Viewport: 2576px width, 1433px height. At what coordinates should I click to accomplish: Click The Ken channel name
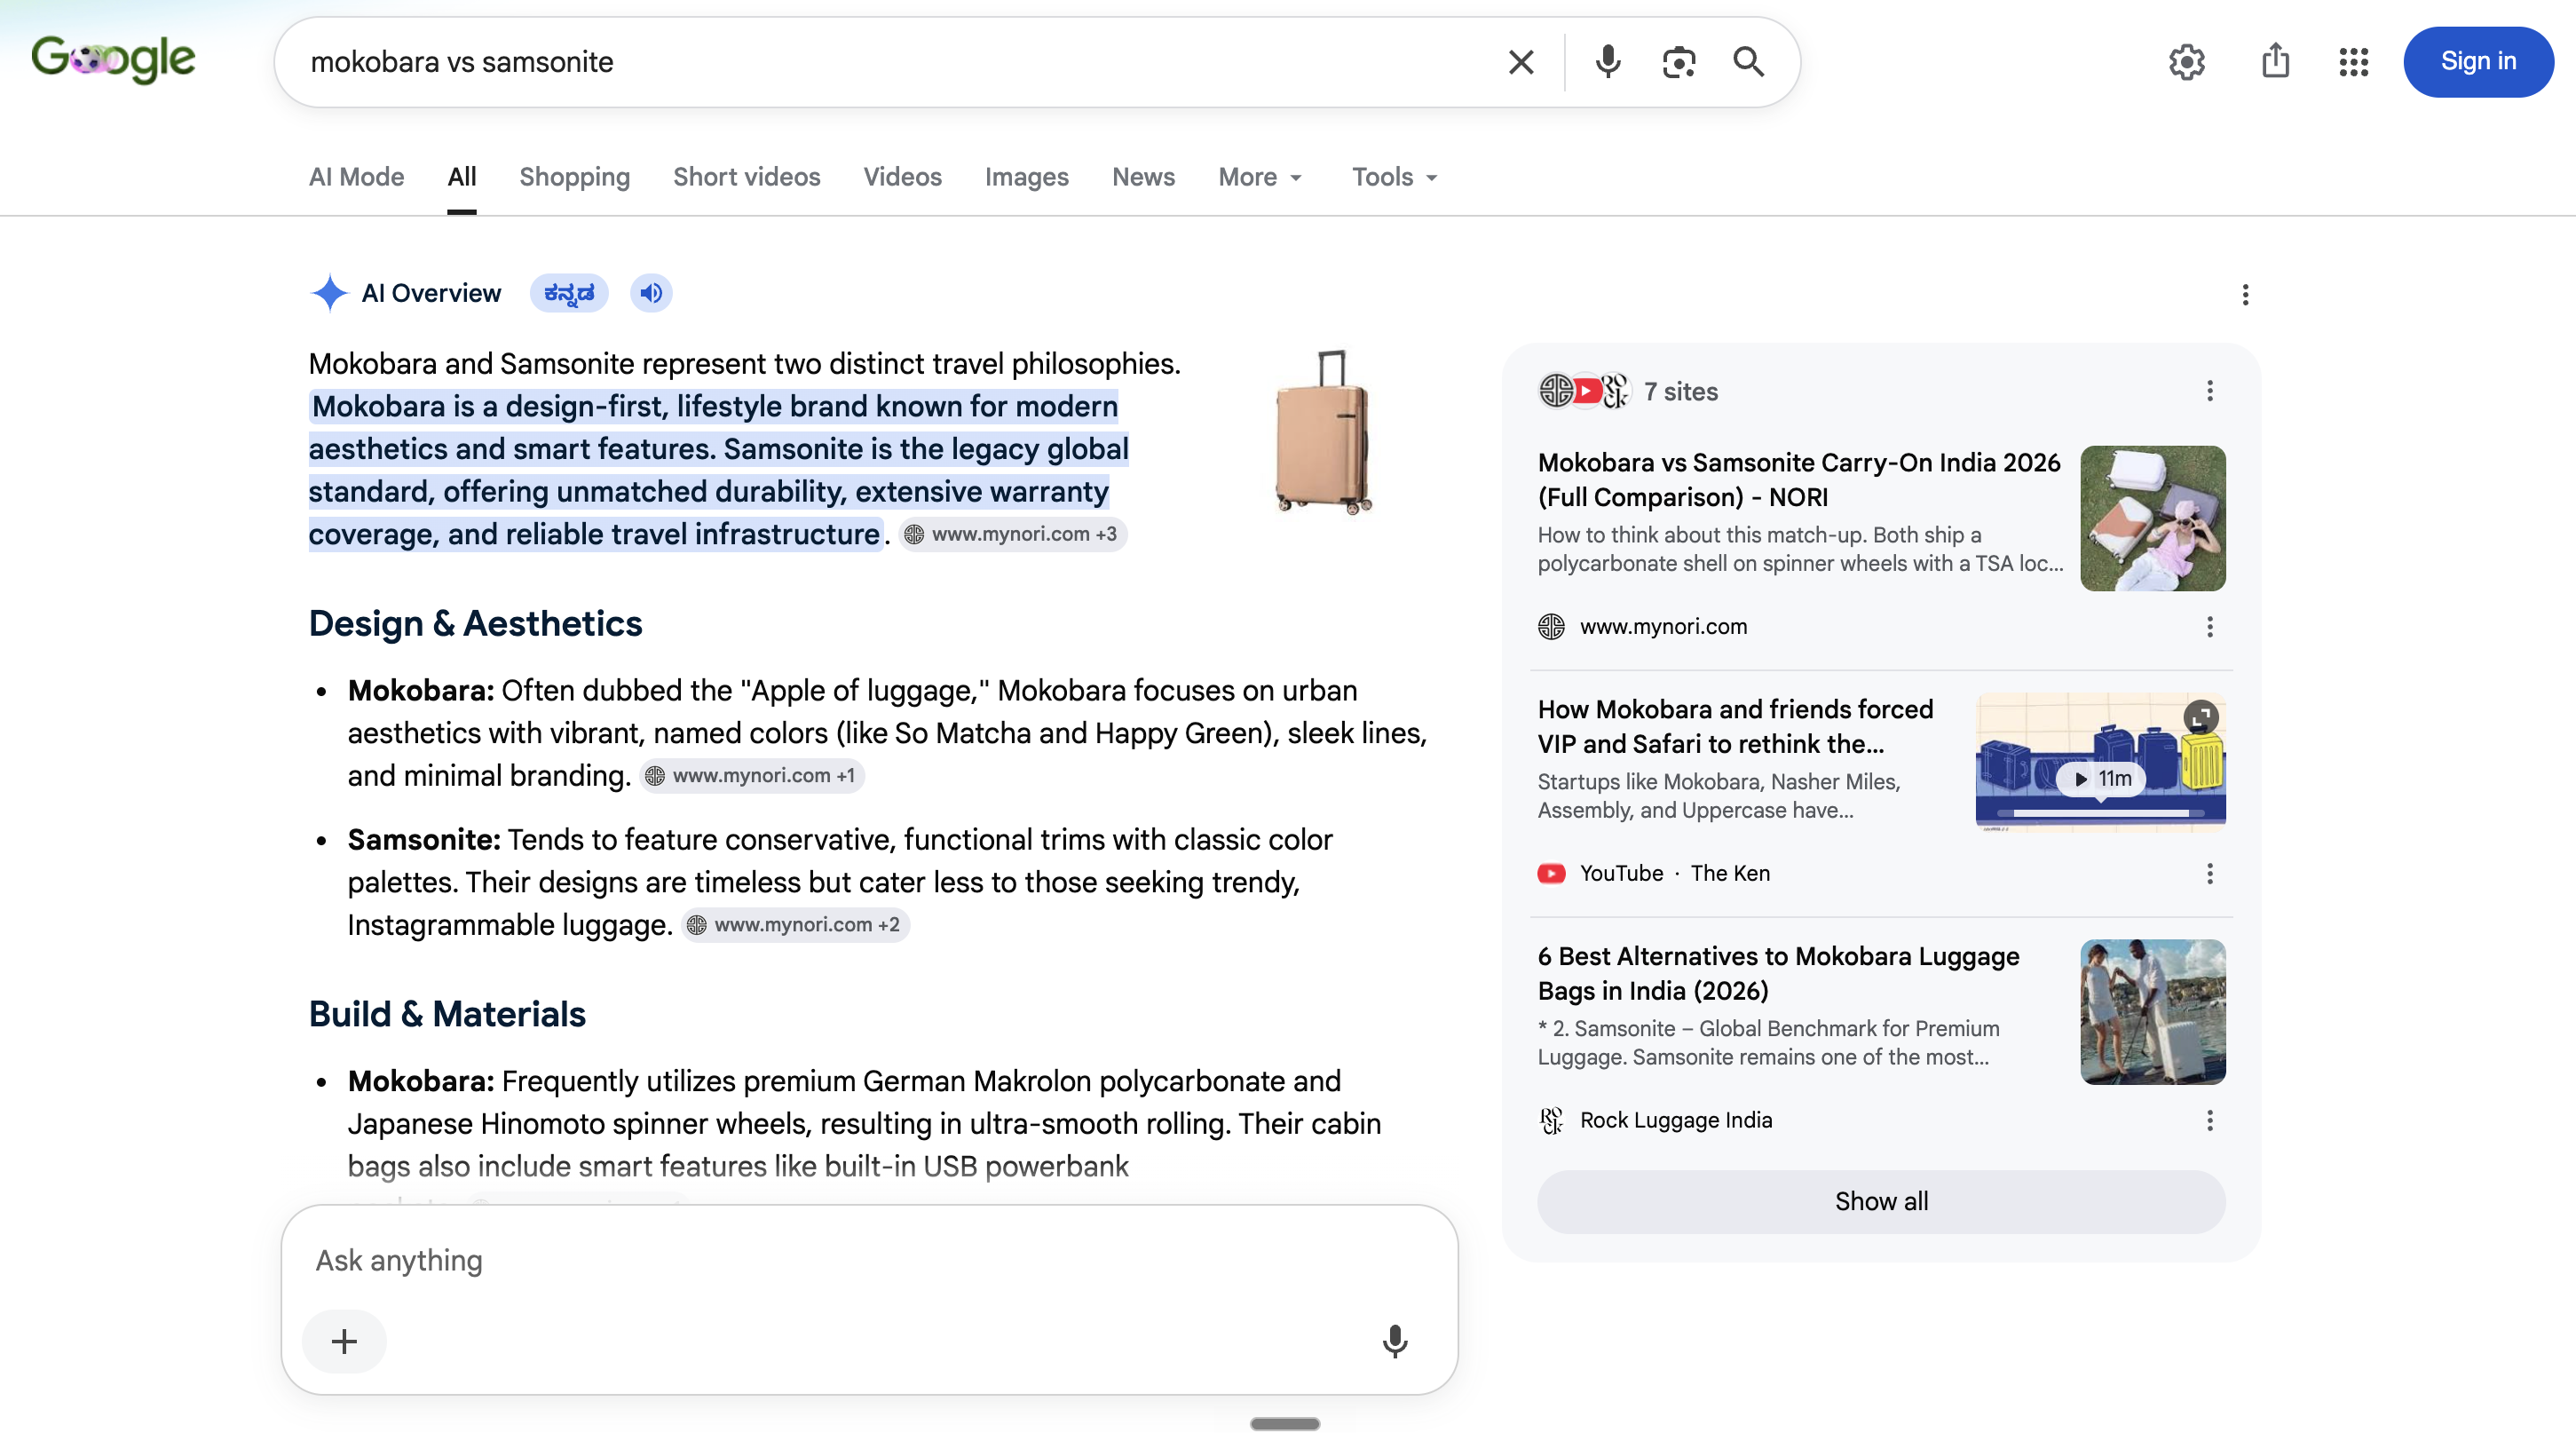point(1730,874)
